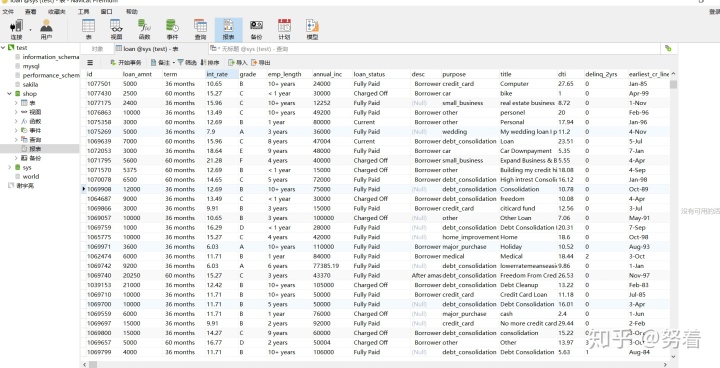
Task: Open the 查看 menu
Action: (30, 11)
